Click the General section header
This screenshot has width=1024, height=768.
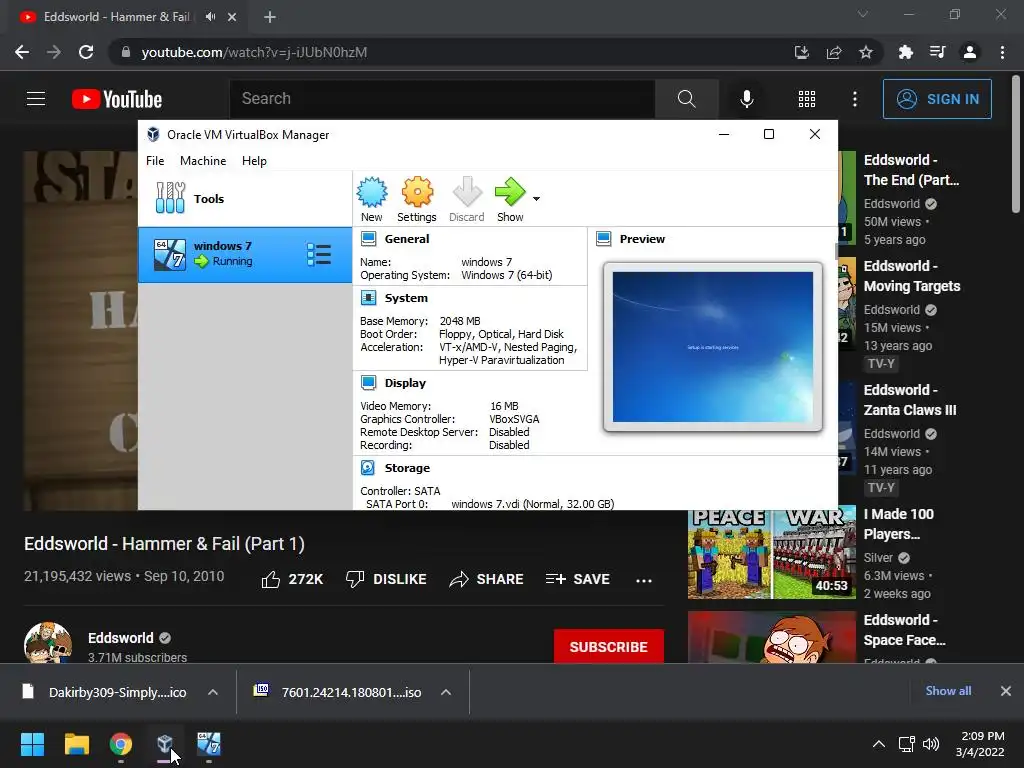(x=406, y=239)
